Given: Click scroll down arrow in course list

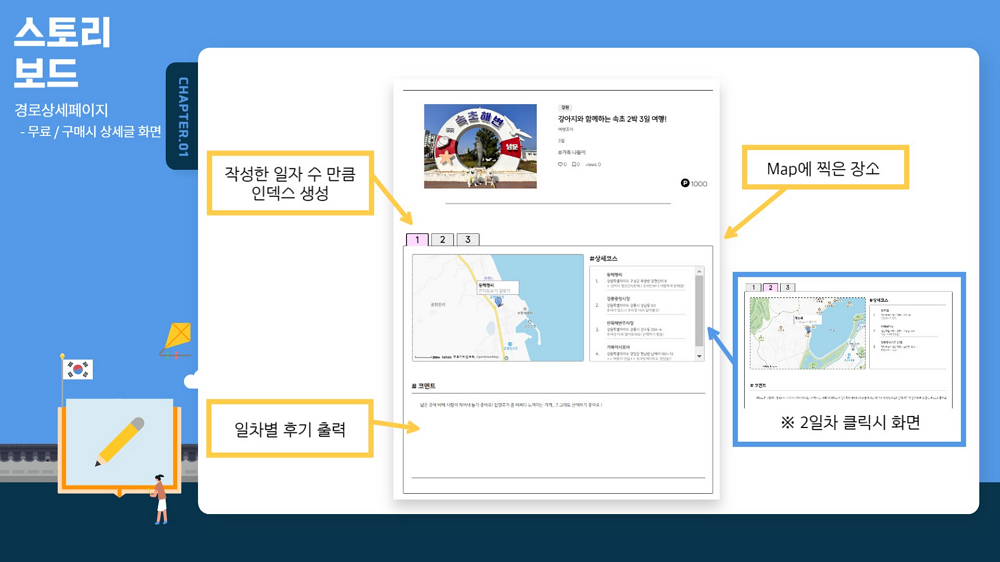Looking at the screenshot, I should pyautogui.click(x=699, y=356).
